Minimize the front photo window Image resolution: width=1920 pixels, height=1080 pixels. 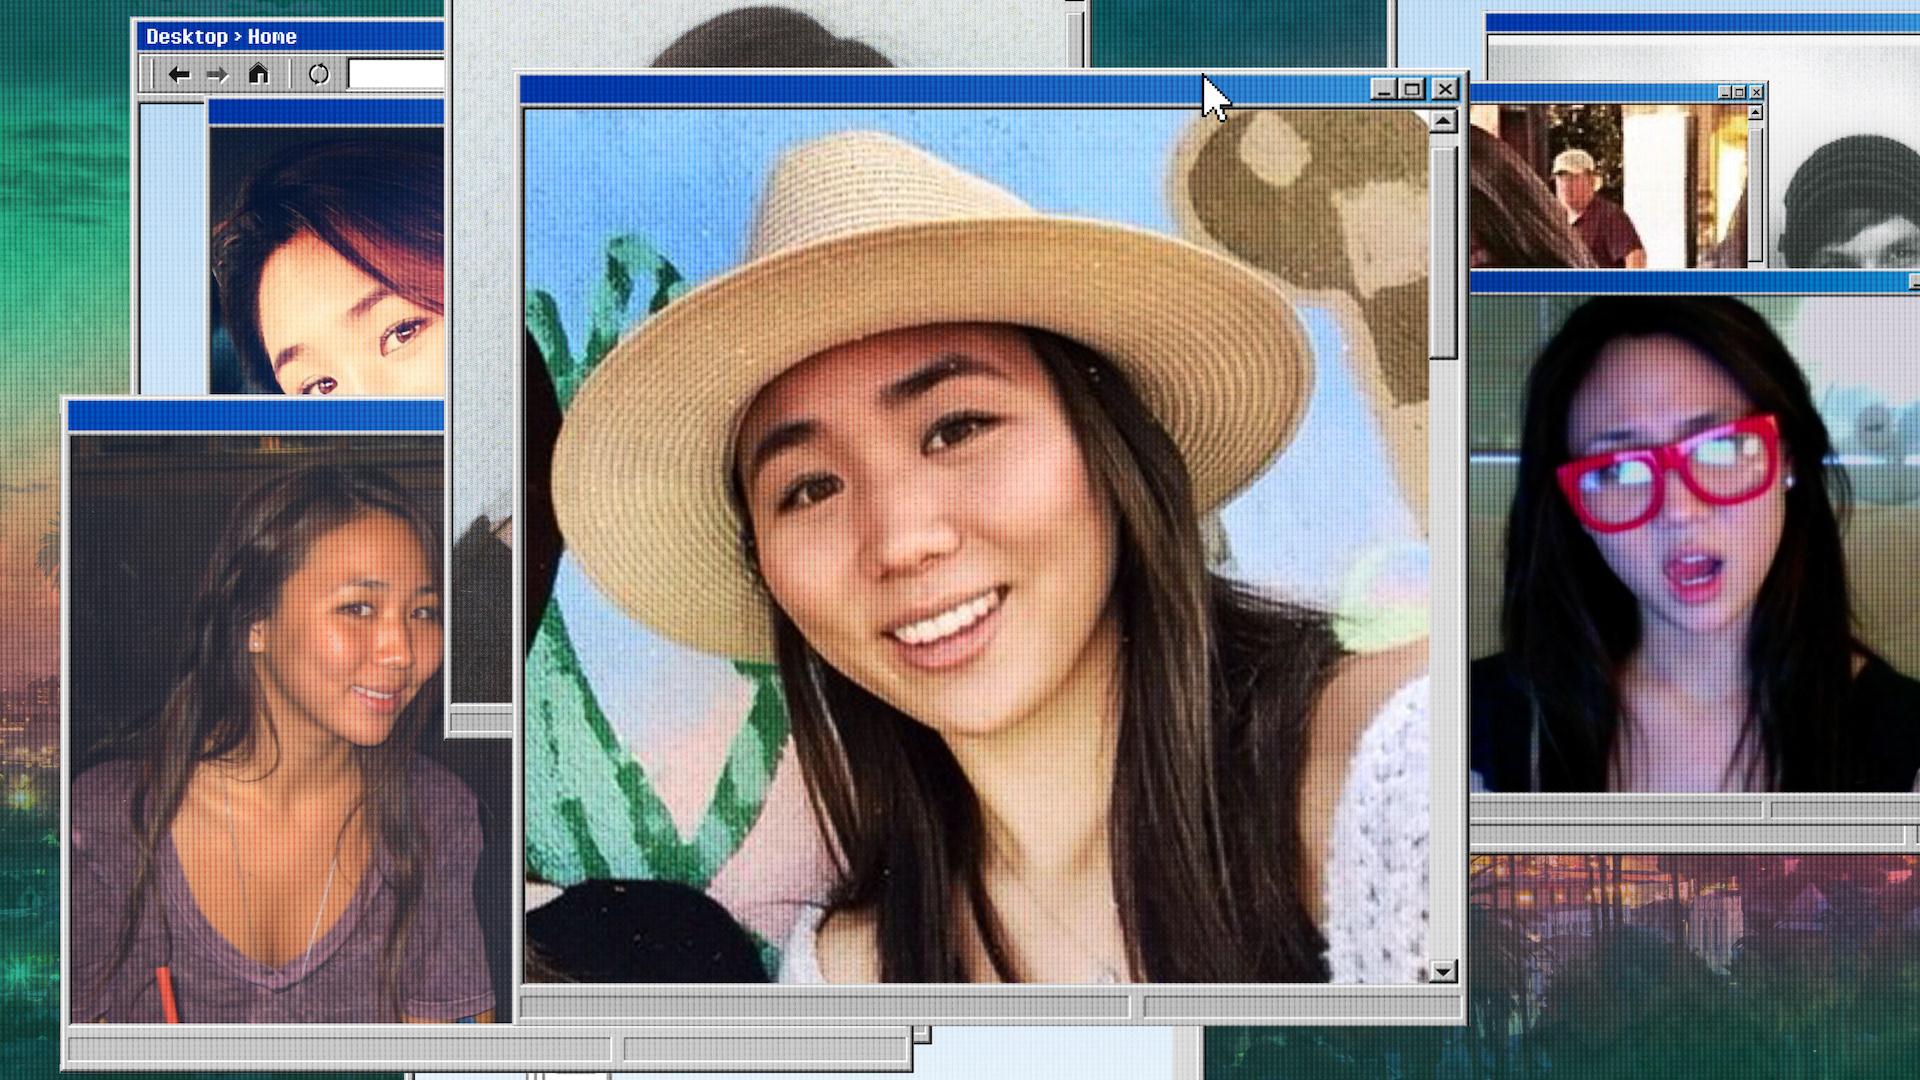[x=1383, y=90]
